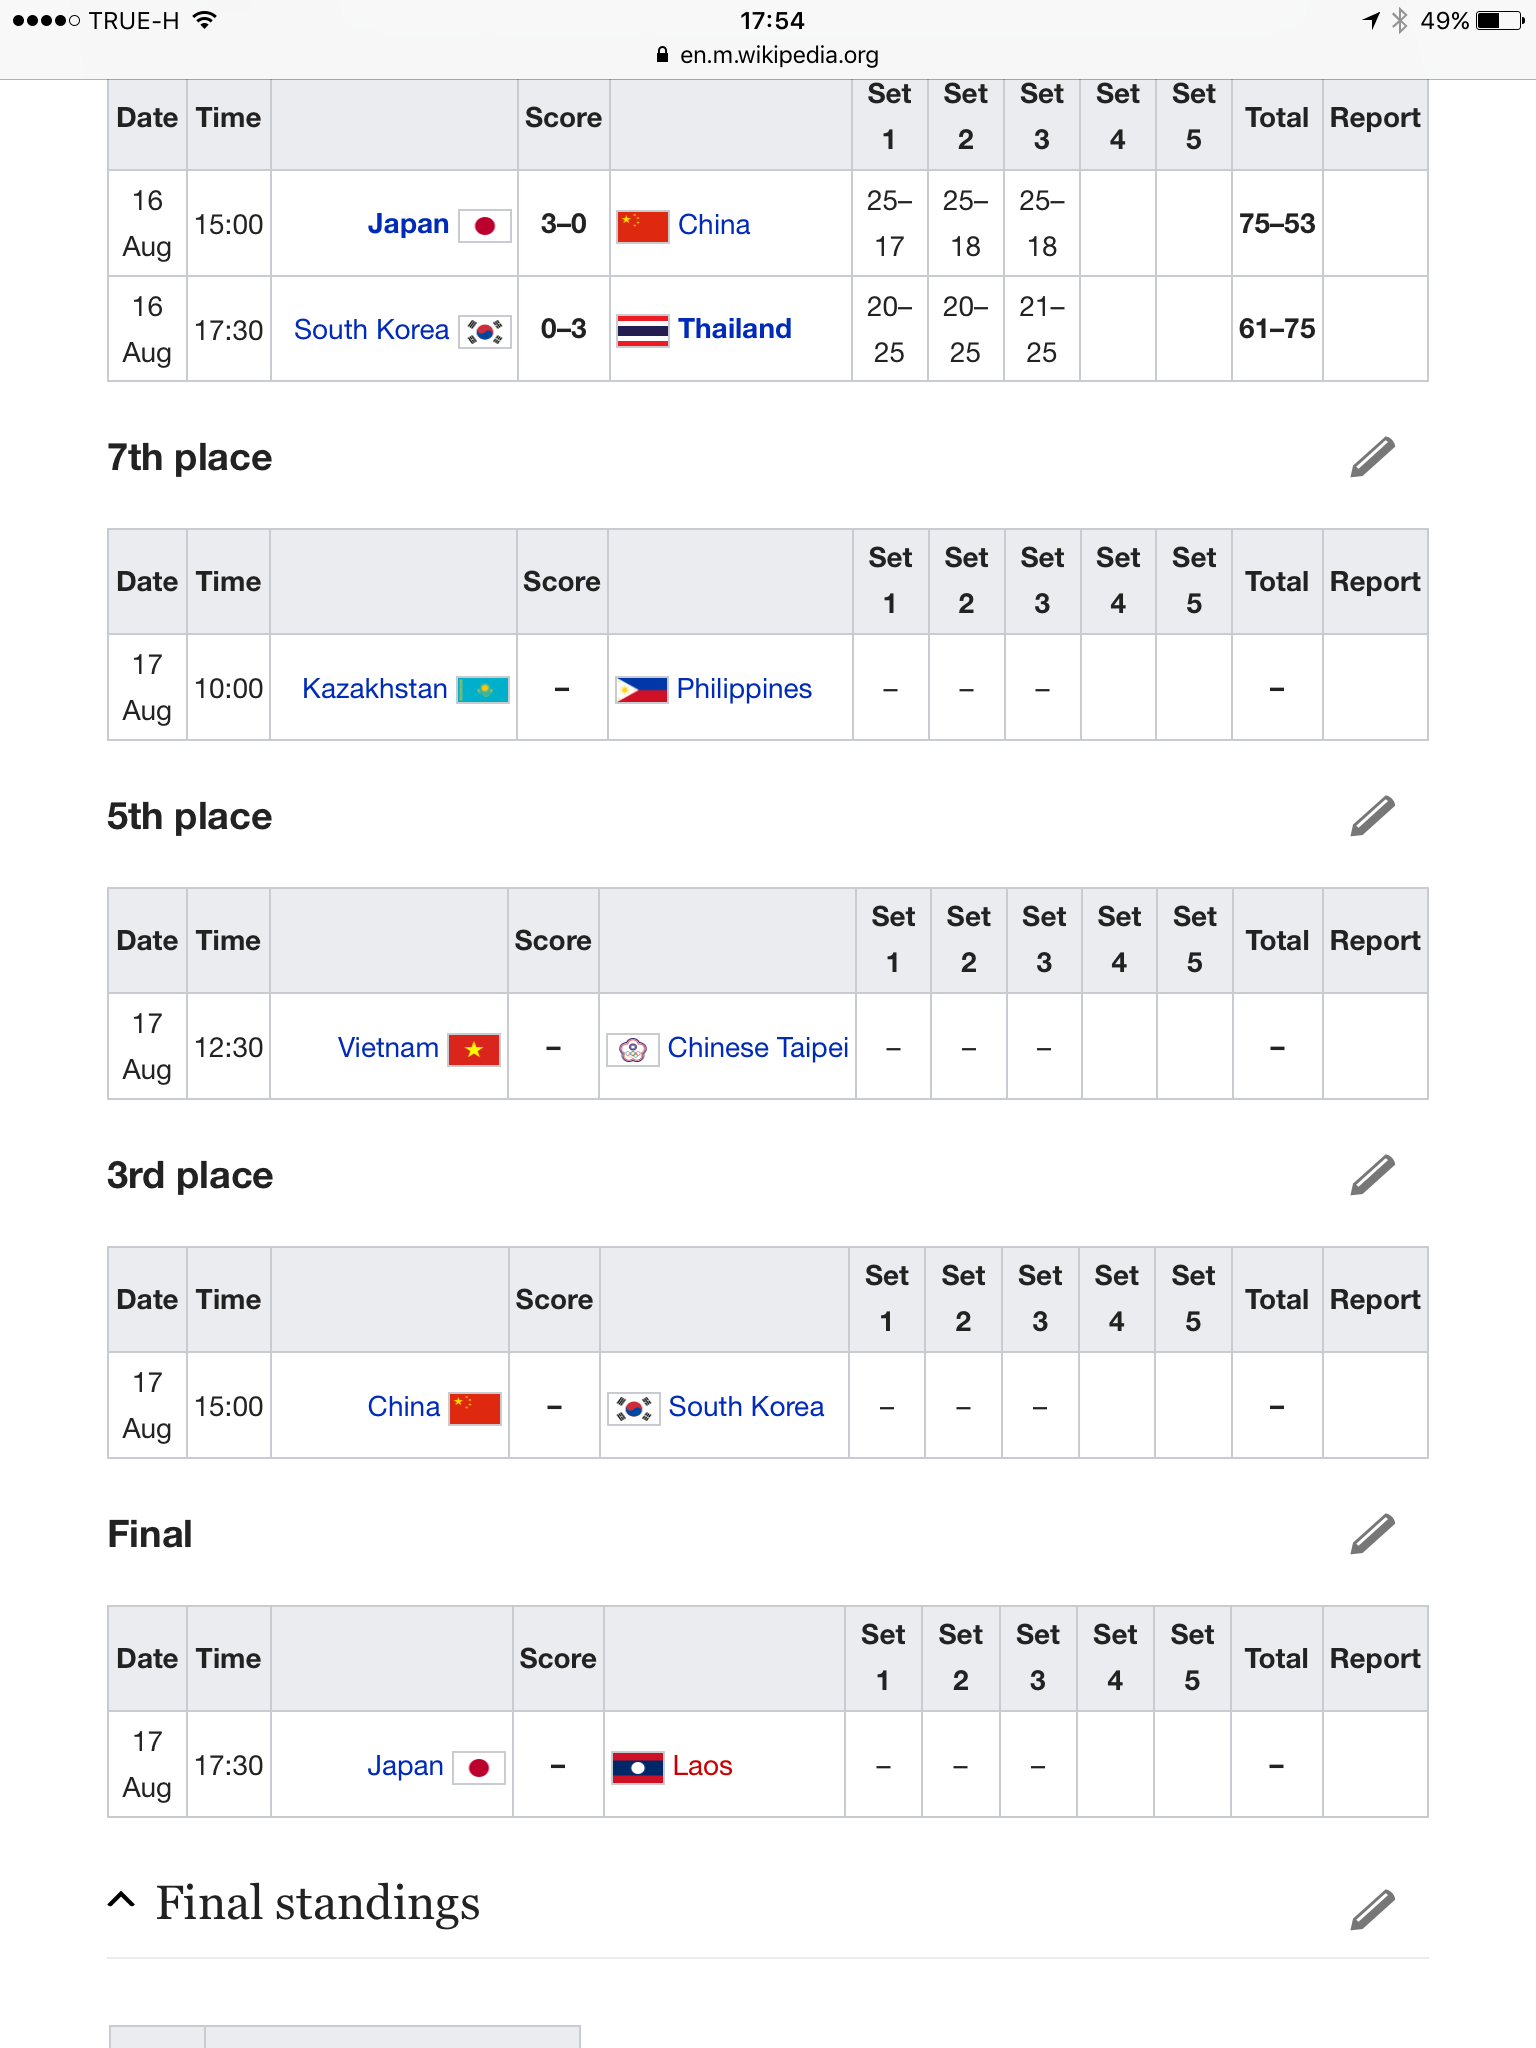Viewport: 1536px width, 2048px height.
Task: Open the Kazakhstan flag image
Action: click(x=483, y=690)
